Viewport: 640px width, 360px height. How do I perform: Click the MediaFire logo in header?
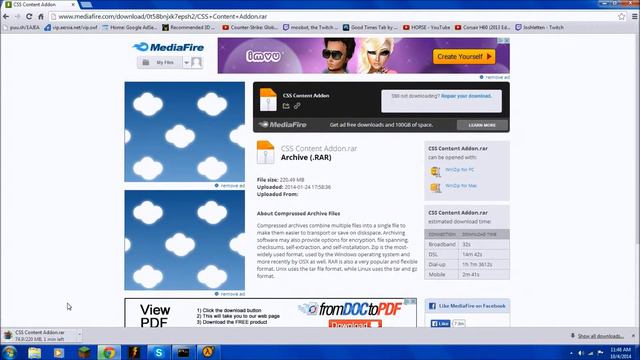coord(168,47)
